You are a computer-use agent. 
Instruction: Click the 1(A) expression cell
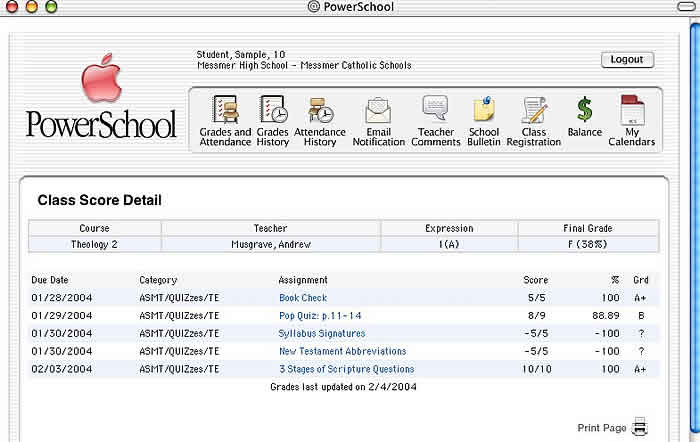point(449,245)
